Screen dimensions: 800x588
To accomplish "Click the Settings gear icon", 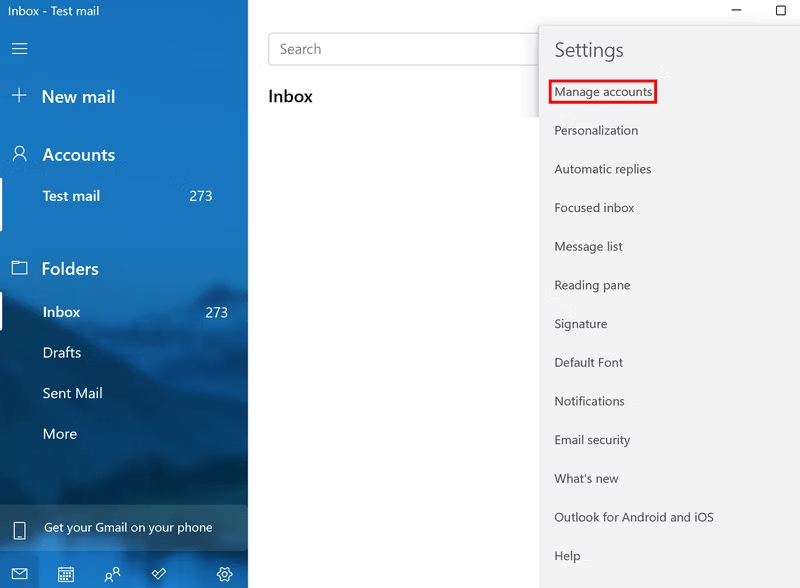I will click(224, 574).
